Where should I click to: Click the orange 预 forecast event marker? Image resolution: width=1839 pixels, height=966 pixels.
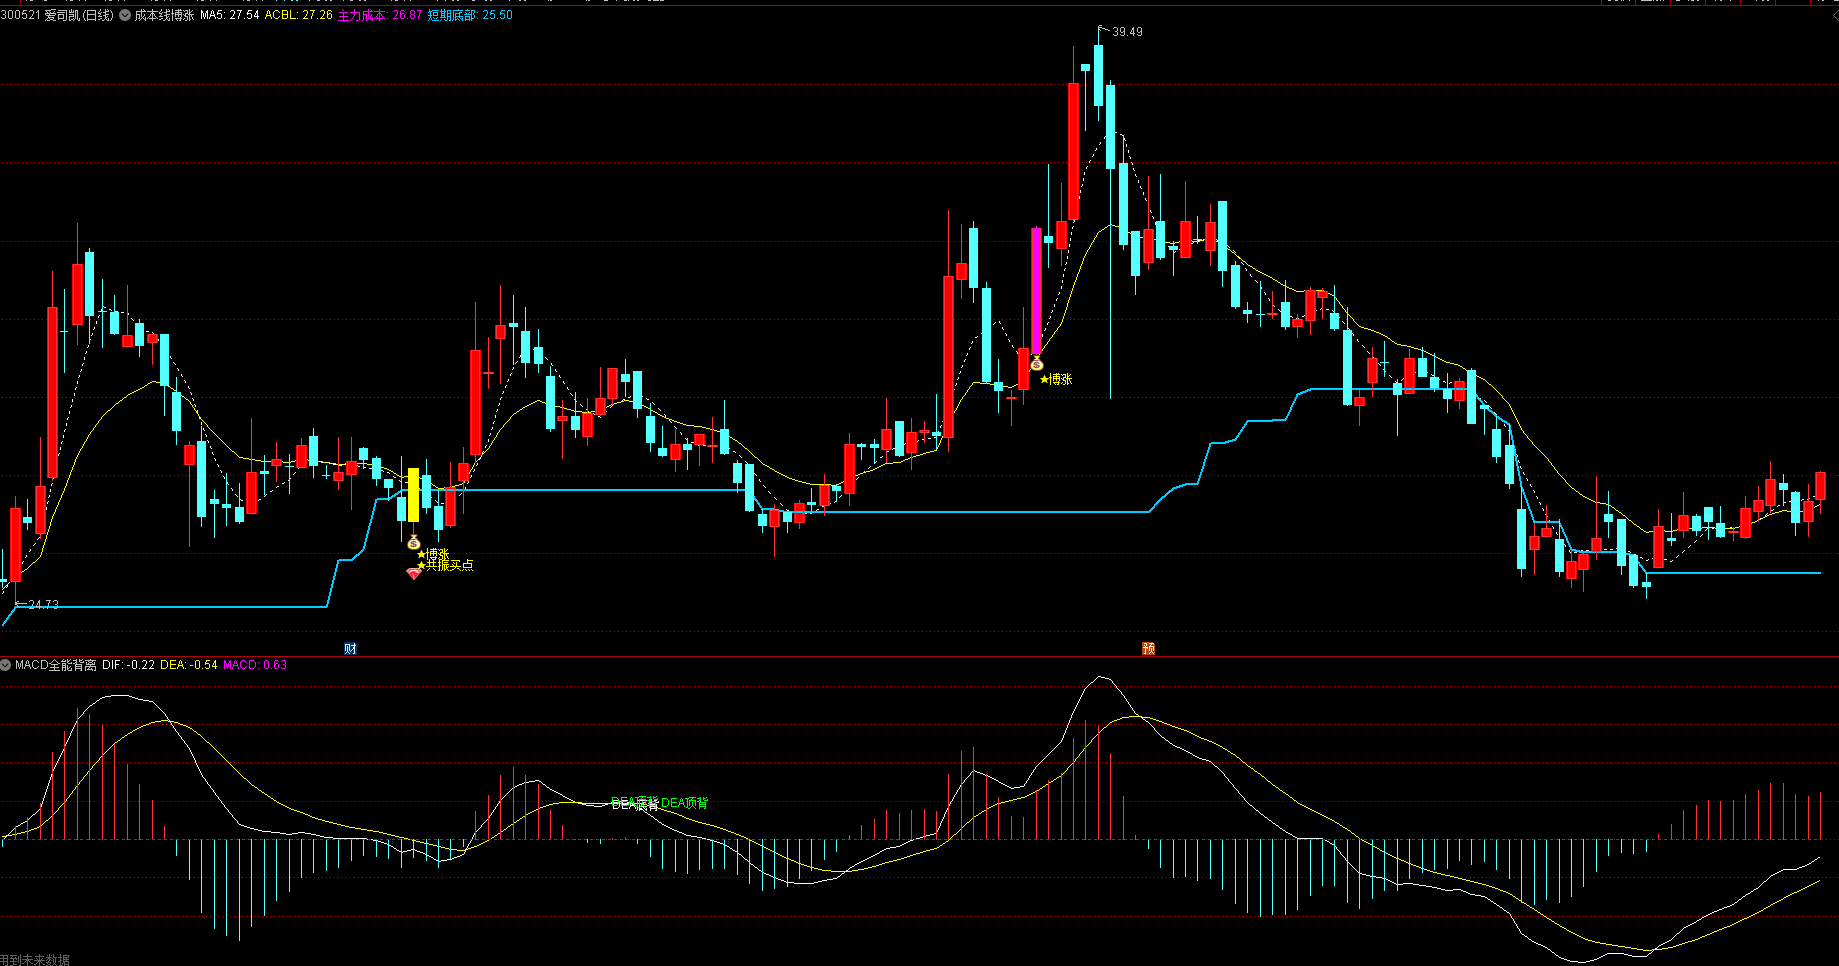coord(1148,649)
